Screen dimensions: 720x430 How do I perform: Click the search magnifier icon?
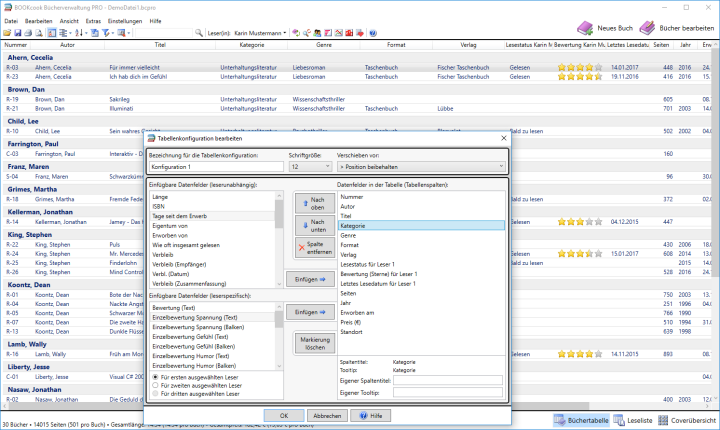click(200, 33)
